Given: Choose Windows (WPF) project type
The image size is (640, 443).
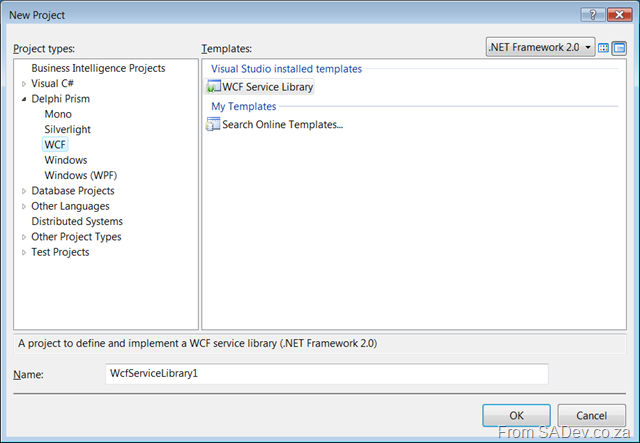Looking at the screenshot, I should click(80, 176).
